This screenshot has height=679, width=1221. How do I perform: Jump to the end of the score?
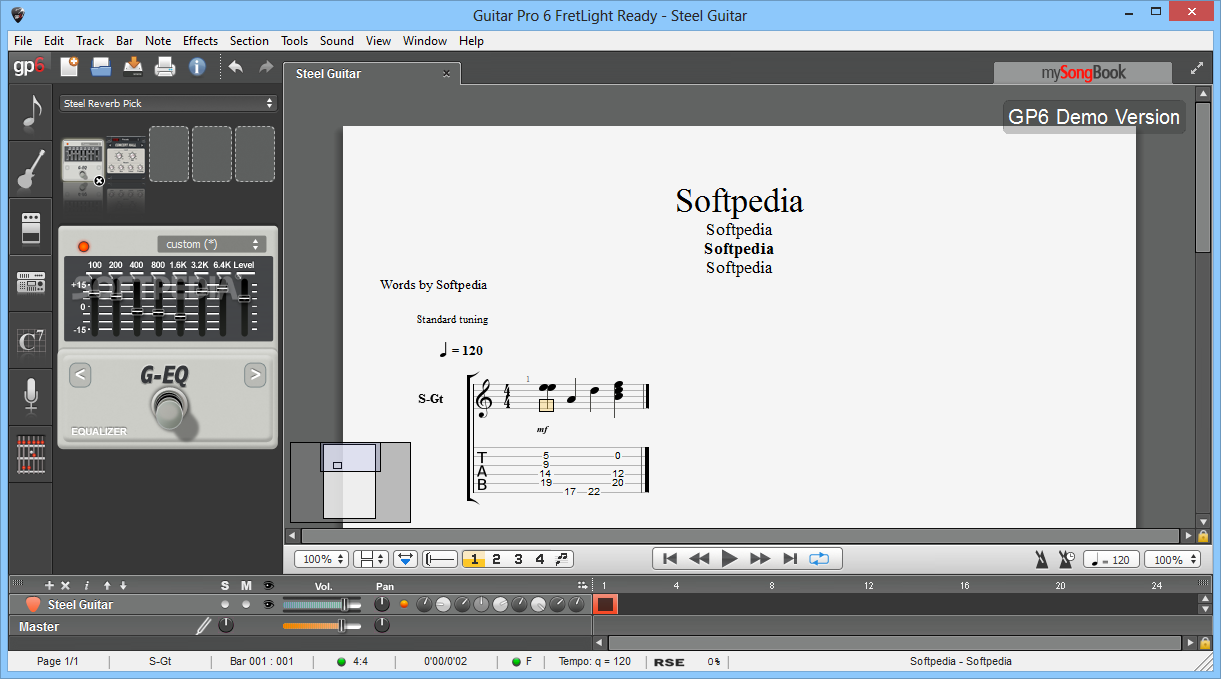pos(790,559)
